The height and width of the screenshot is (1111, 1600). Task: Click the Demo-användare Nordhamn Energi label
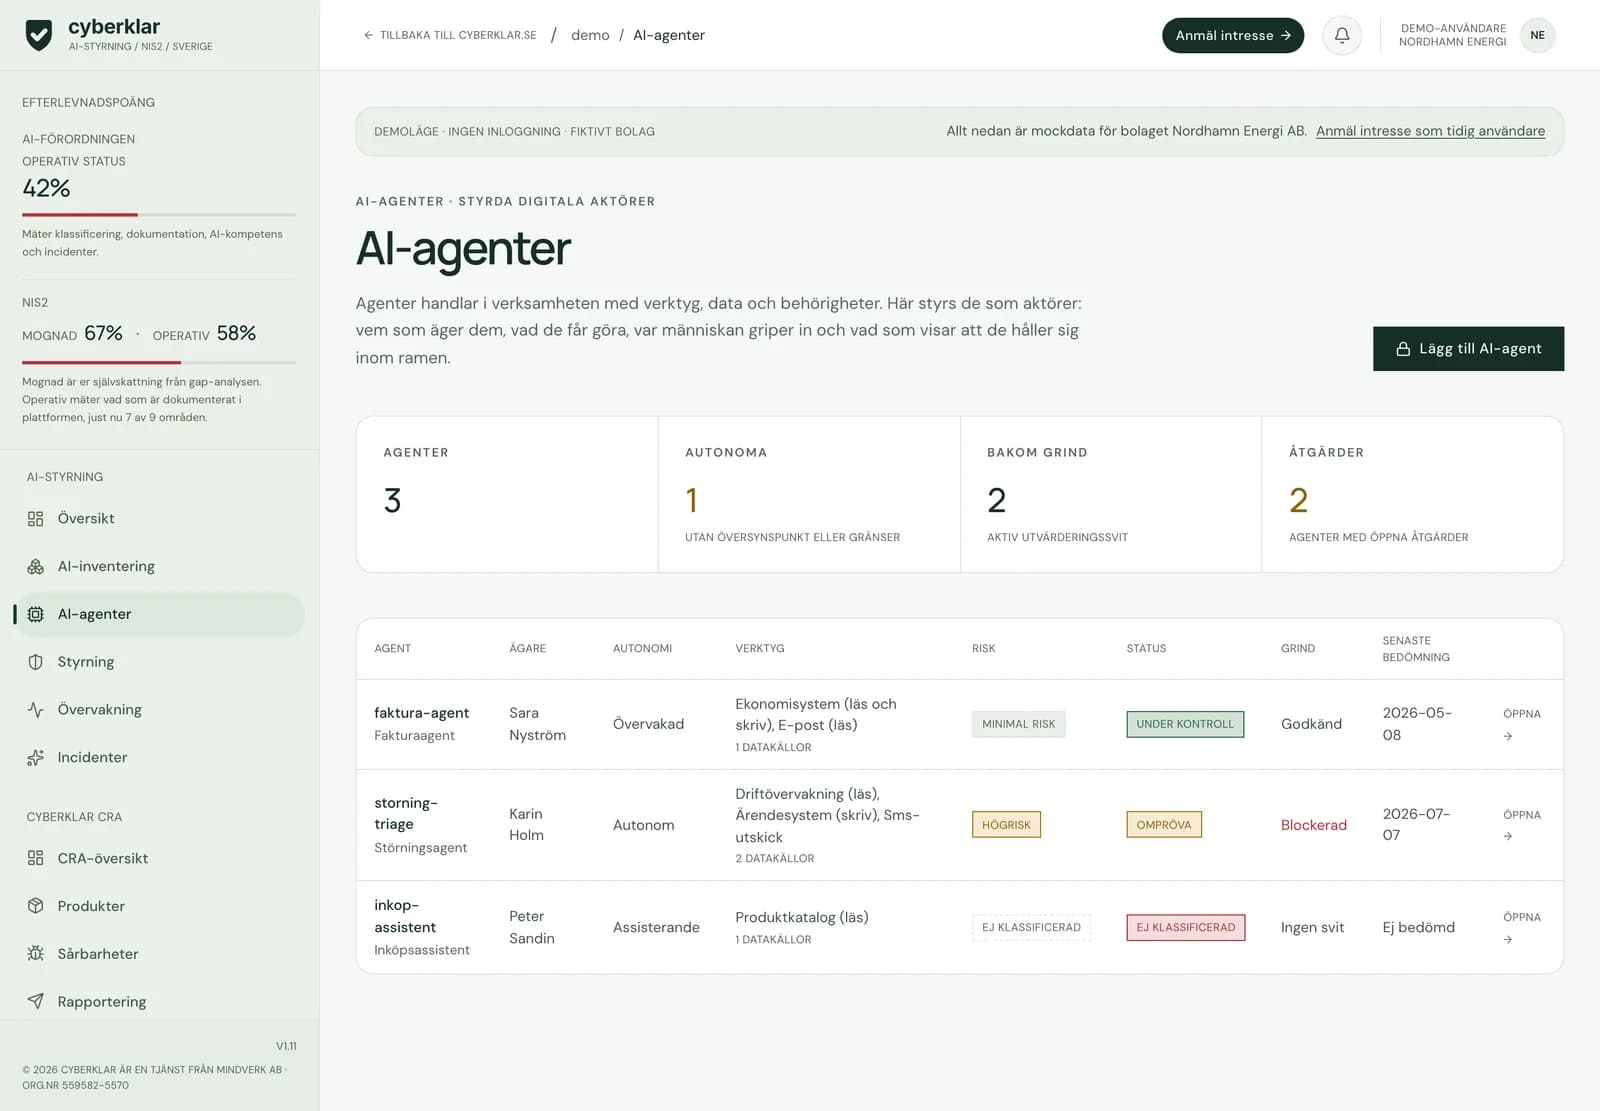pyautogui.click(x=1452, y=35)
